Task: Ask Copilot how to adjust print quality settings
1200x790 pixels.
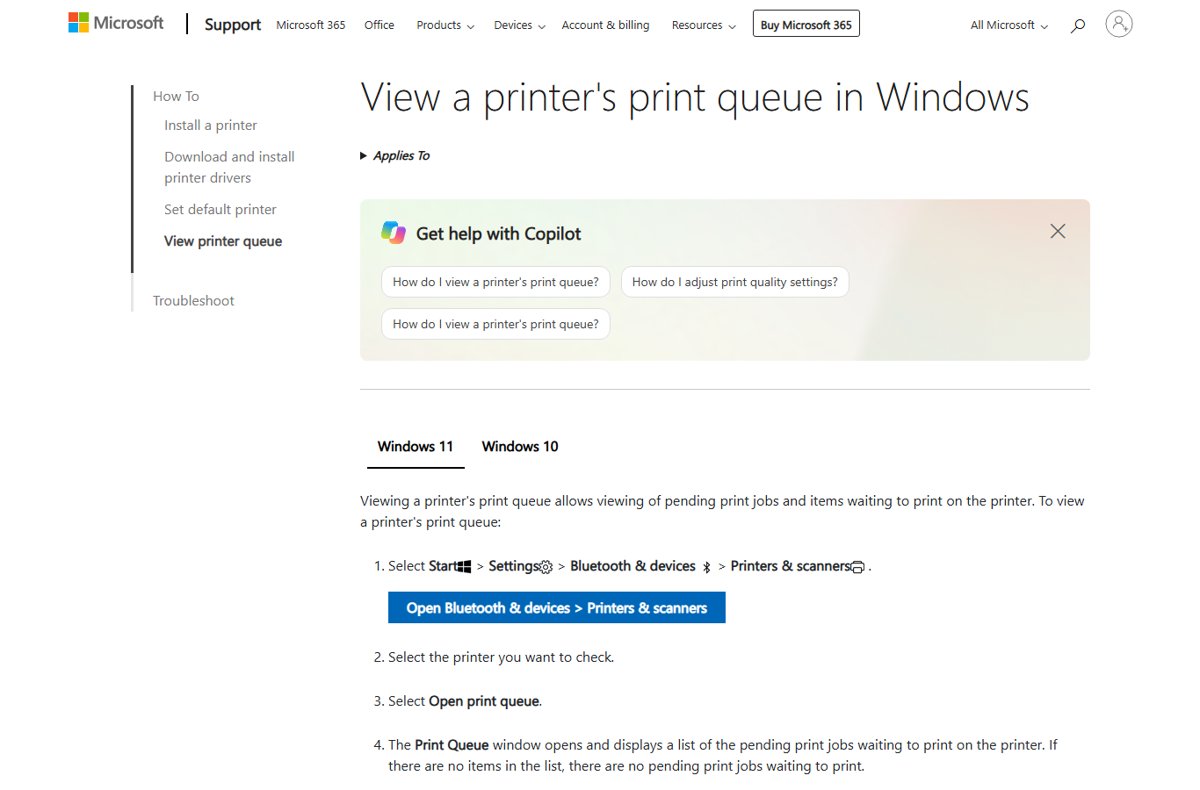Action: click(735, 282)
